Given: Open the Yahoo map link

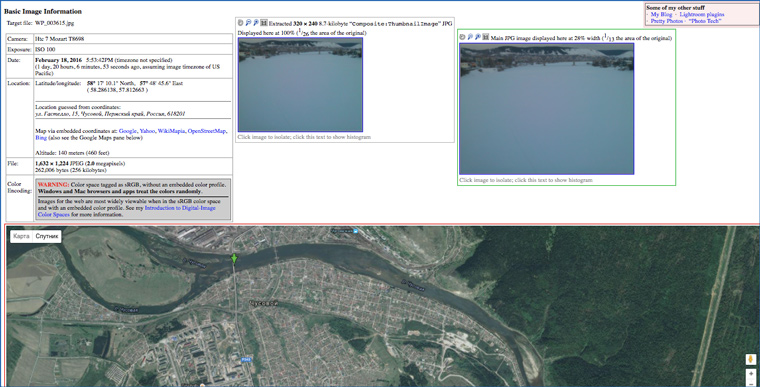Looking at the screenshot, I should (147, 131).
